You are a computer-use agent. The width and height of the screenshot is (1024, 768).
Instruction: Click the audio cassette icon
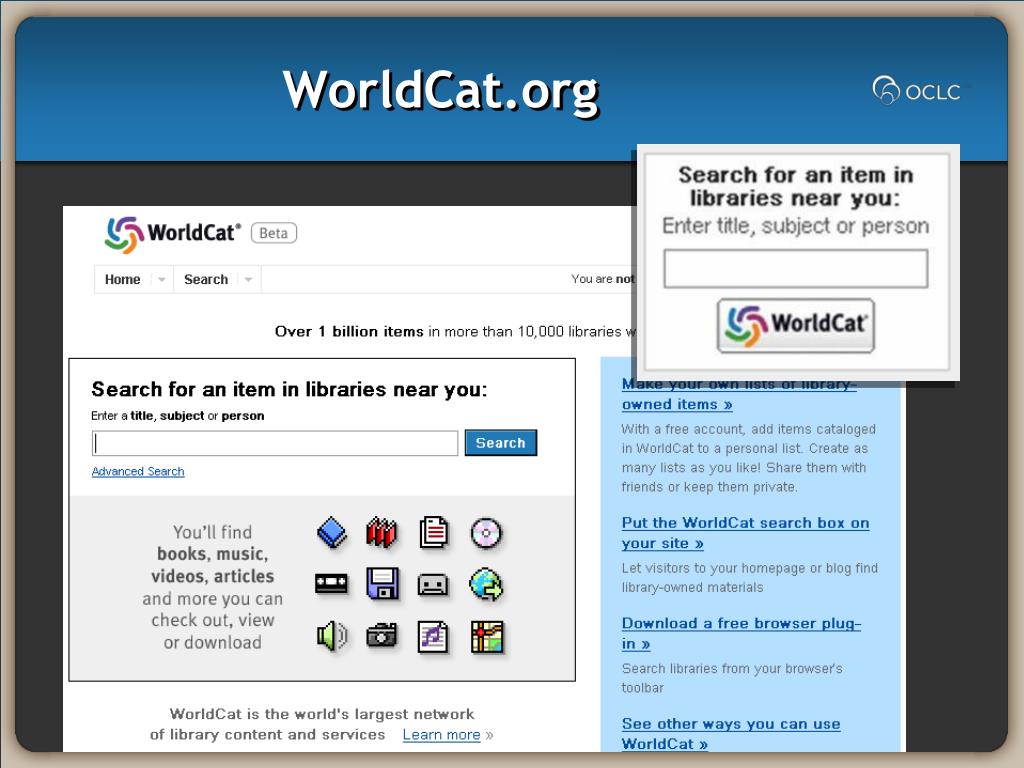click(433, 584)
